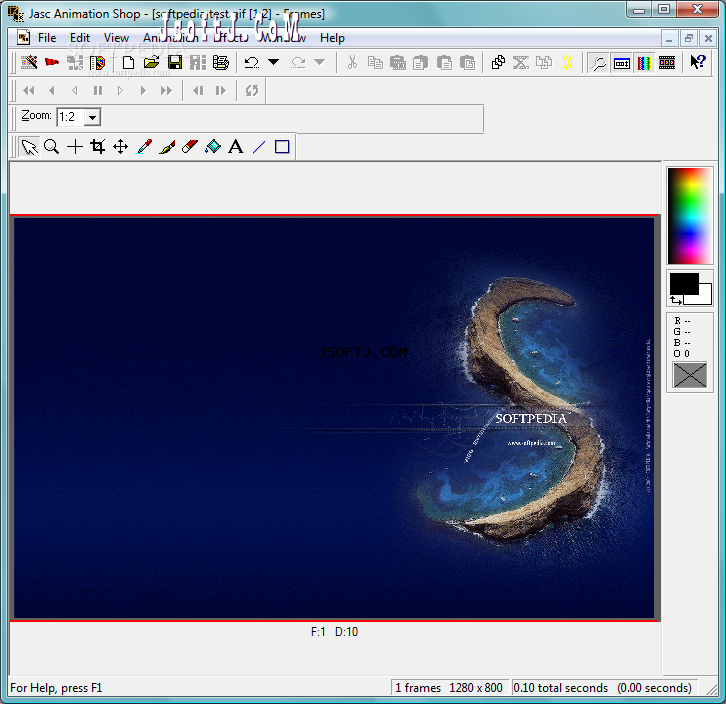Click the black foreground color swatch
The image size is (726, 704).
(684, 283)
